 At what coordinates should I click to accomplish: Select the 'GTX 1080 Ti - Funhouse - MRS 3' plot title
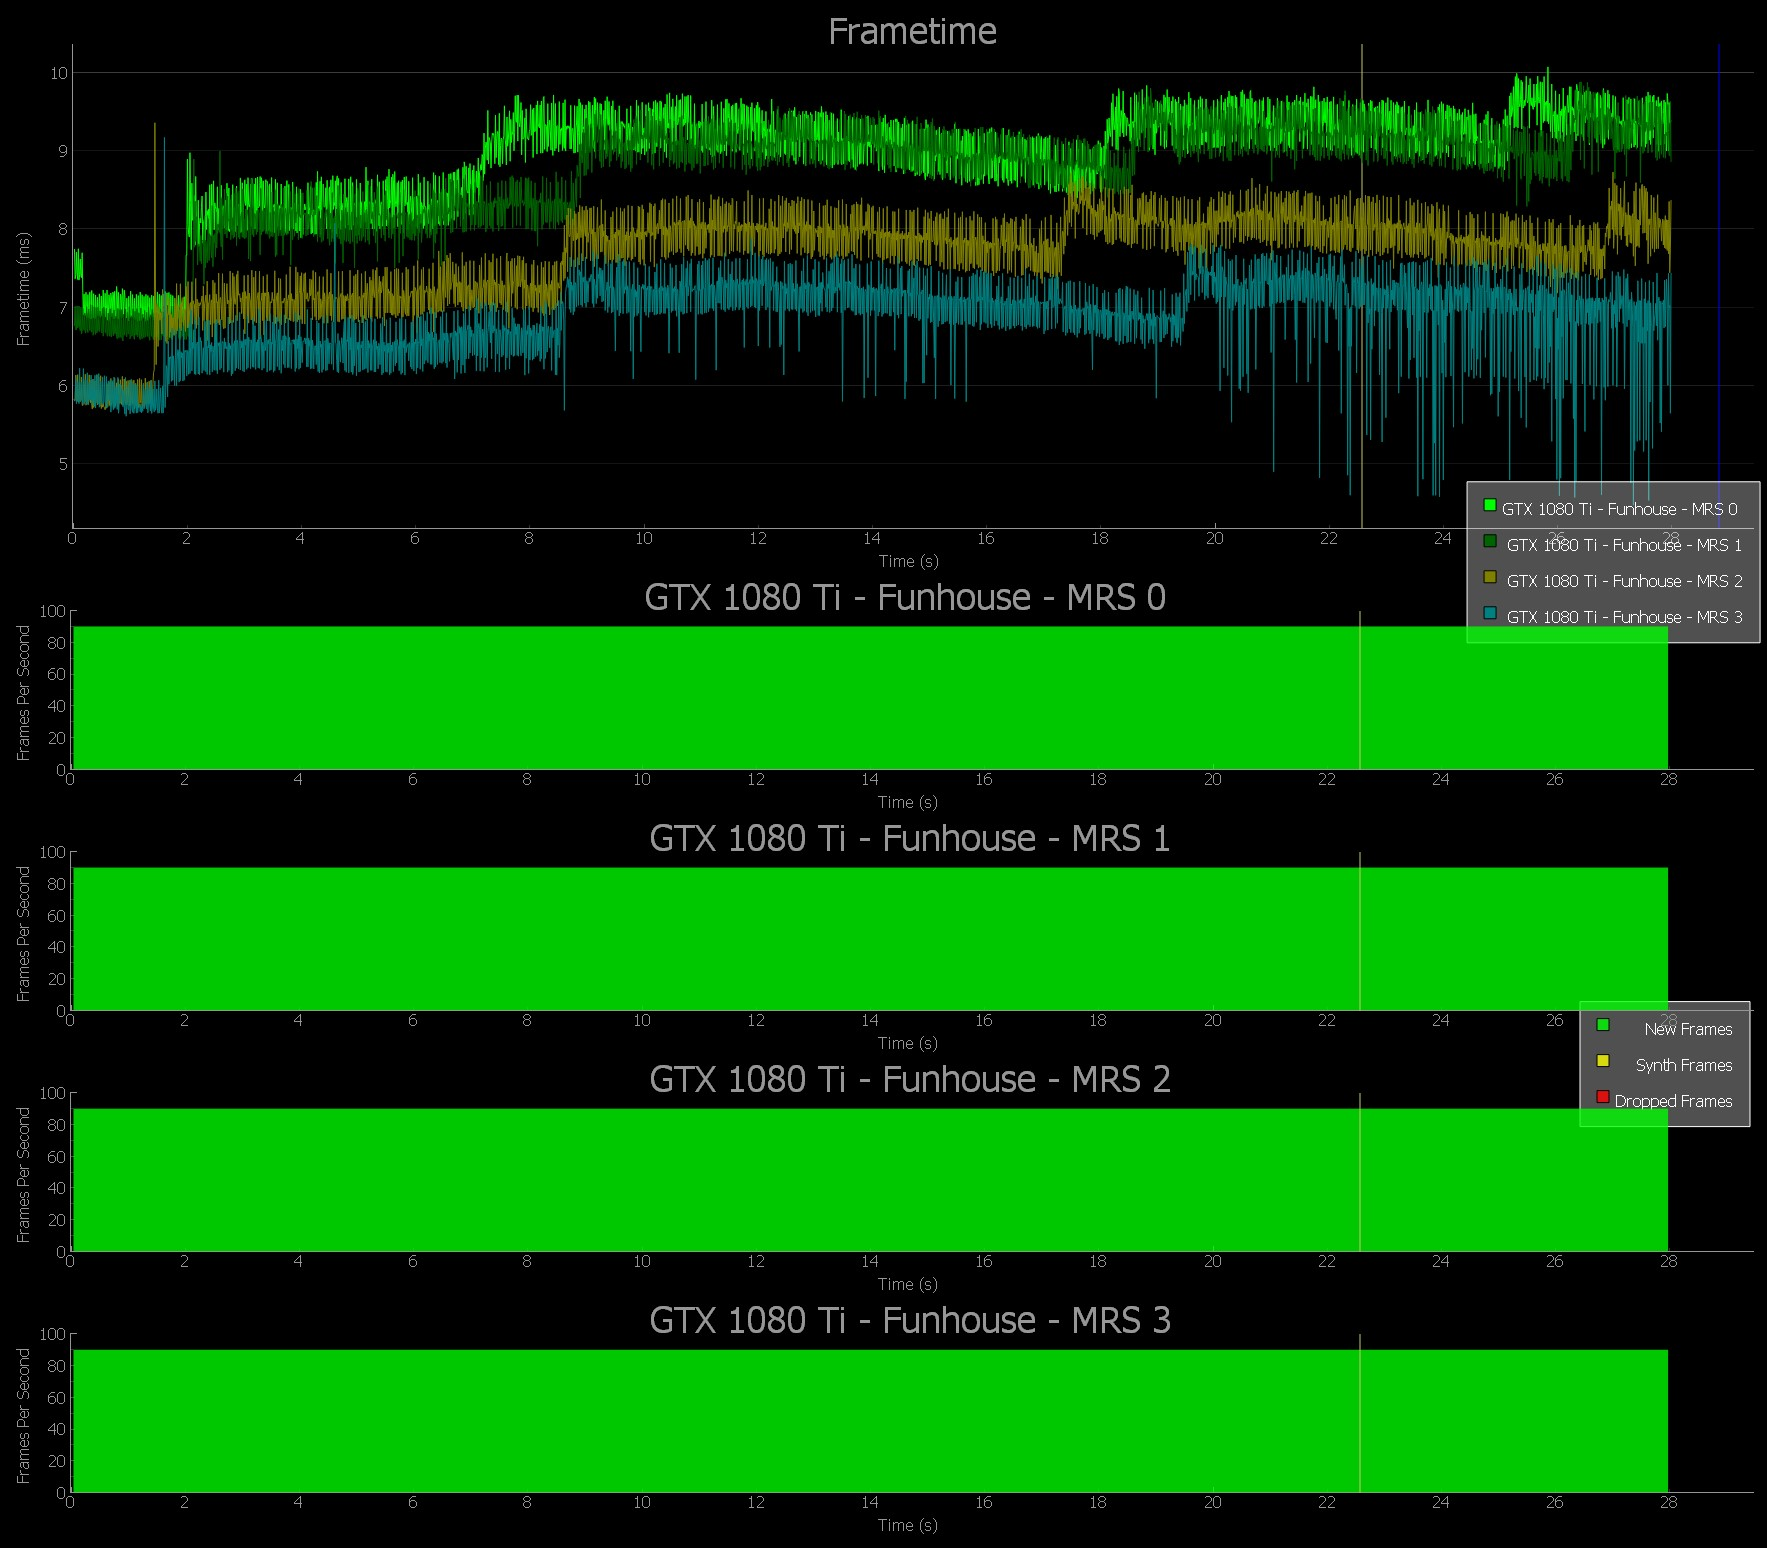[909, 1321]
